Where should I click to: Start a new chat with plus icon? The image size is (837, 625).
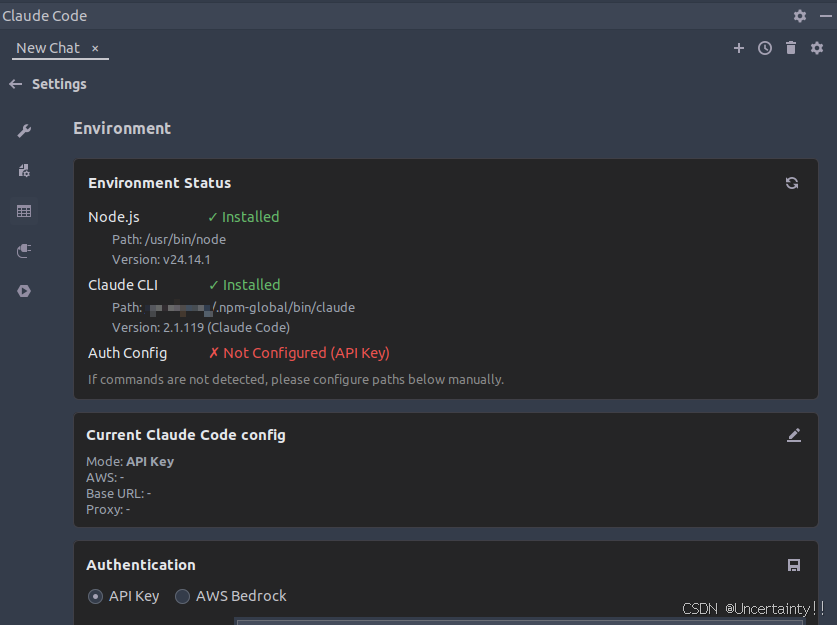[x=739, y=48]
